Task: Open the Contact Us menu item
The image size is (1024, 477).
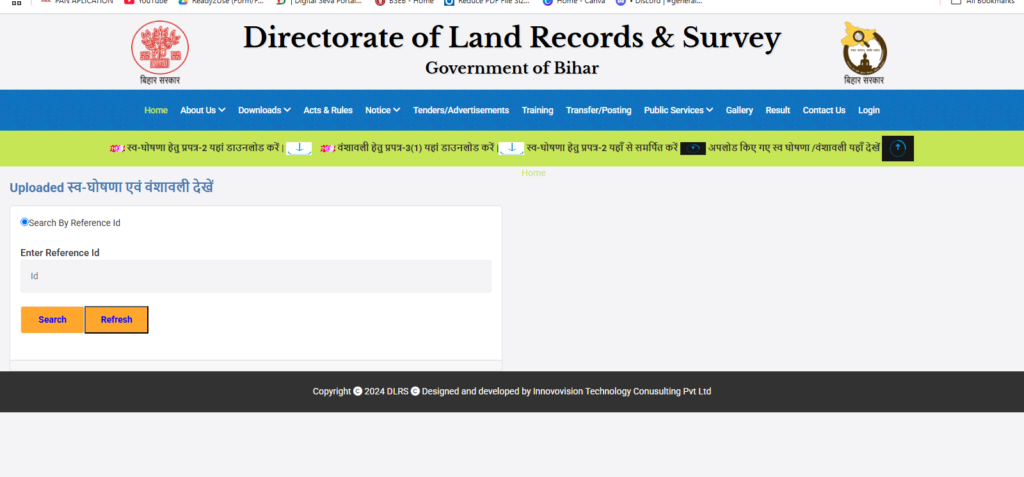Action: coord(824,110)
